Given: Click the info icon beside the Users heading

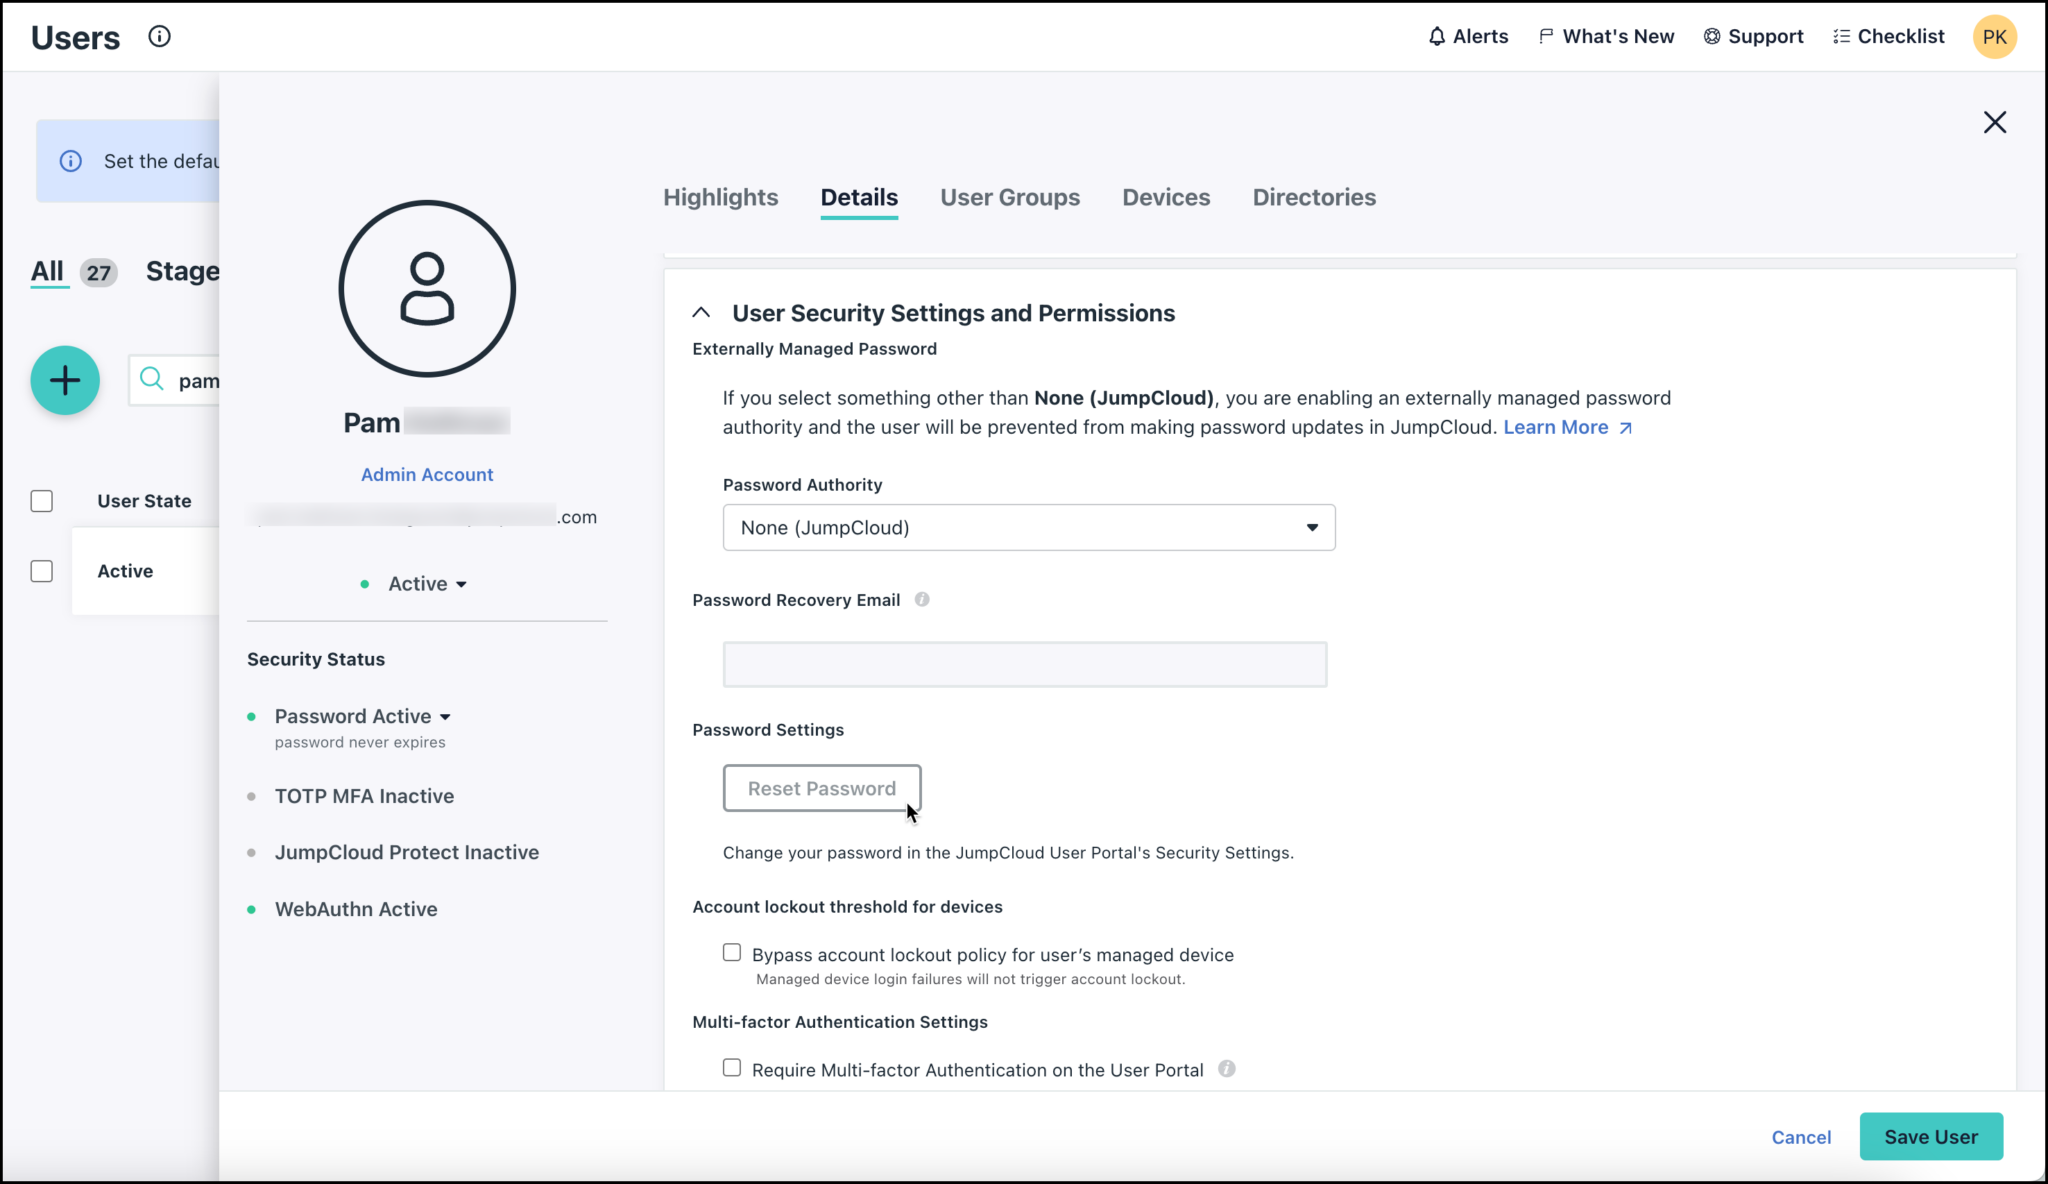Looking at the screenshot, I should 157,36.
